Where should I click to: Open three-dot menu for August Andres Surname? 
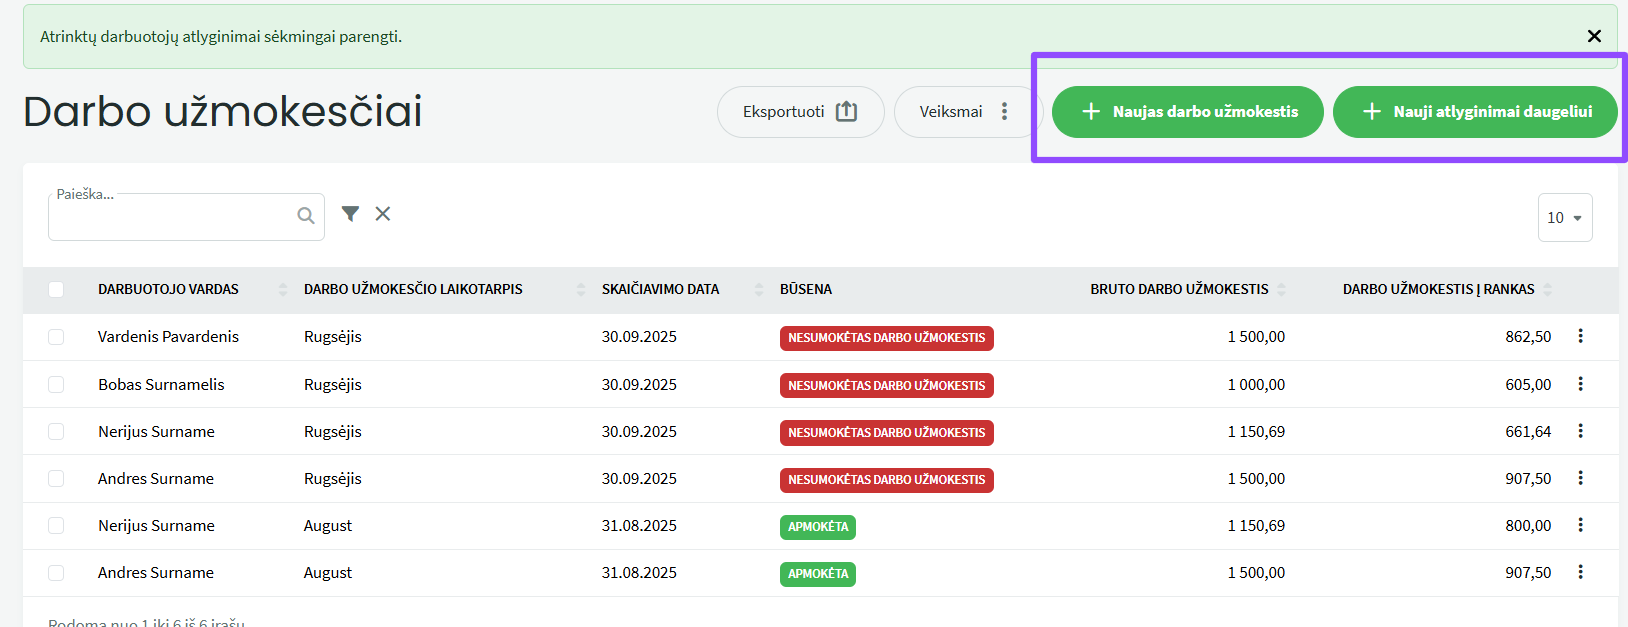tap(1580, 572)
